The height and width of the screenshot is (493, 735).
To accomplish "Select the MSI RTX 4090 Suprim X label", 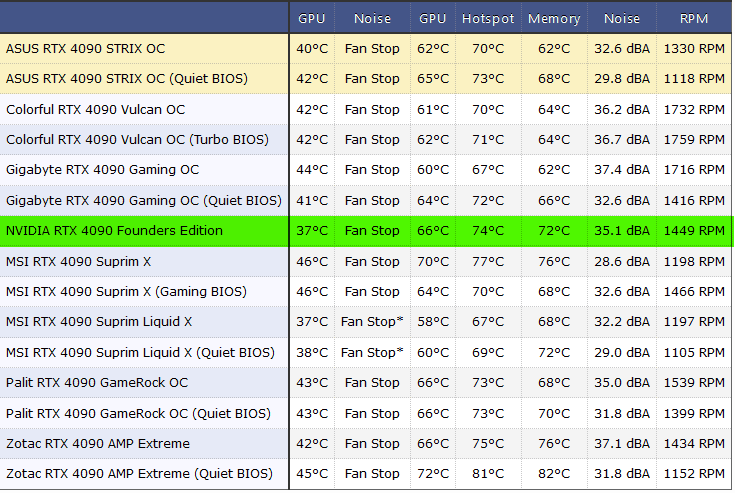I will [78, 261].
